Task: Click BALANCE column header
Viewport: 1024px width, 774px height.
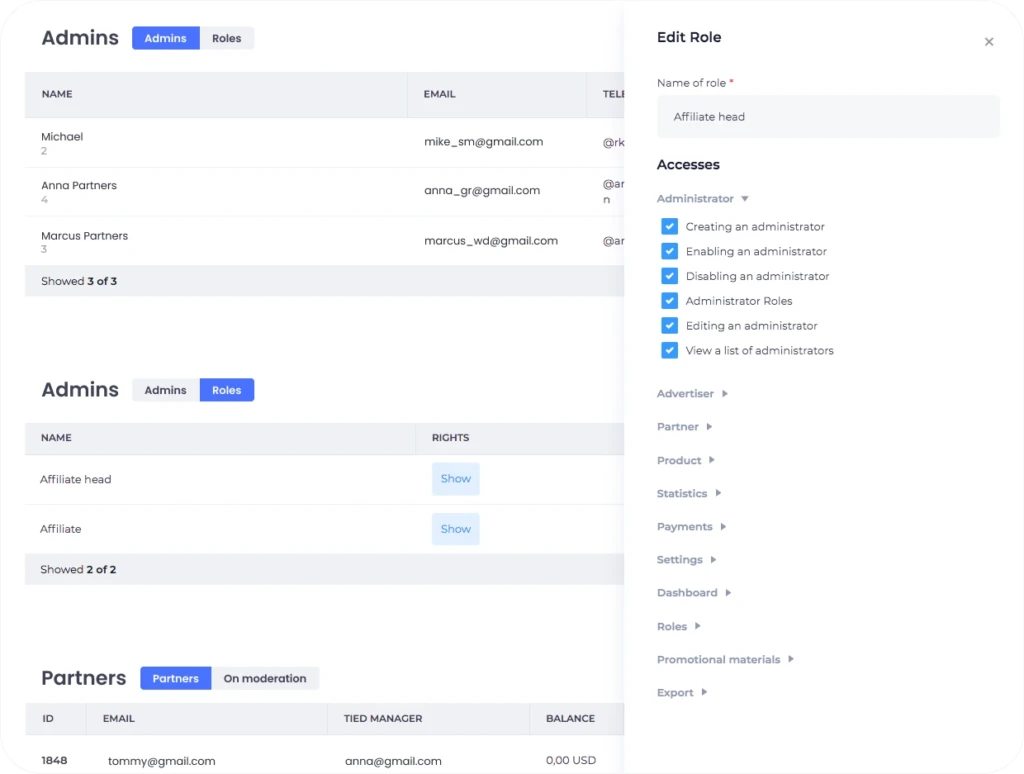Action: click(x=570, y=718)
